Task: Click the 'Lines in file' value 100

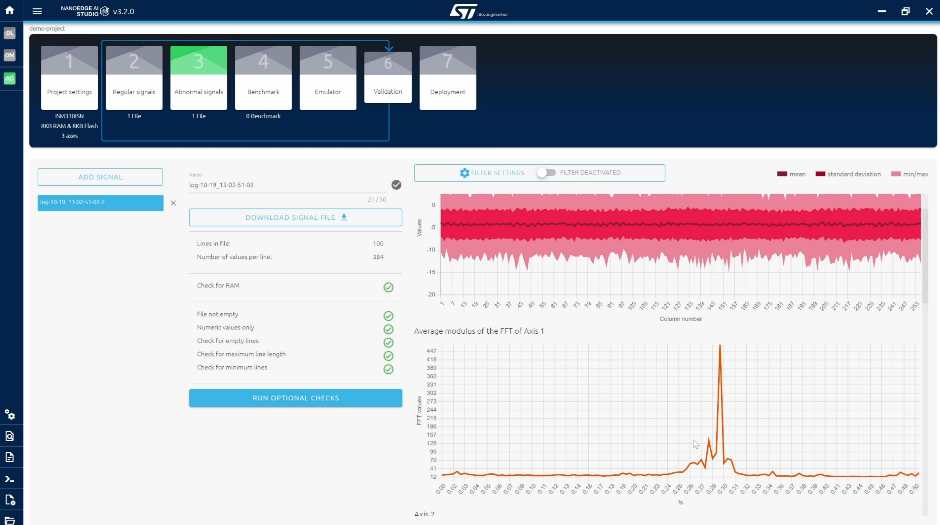Action: 378,244
